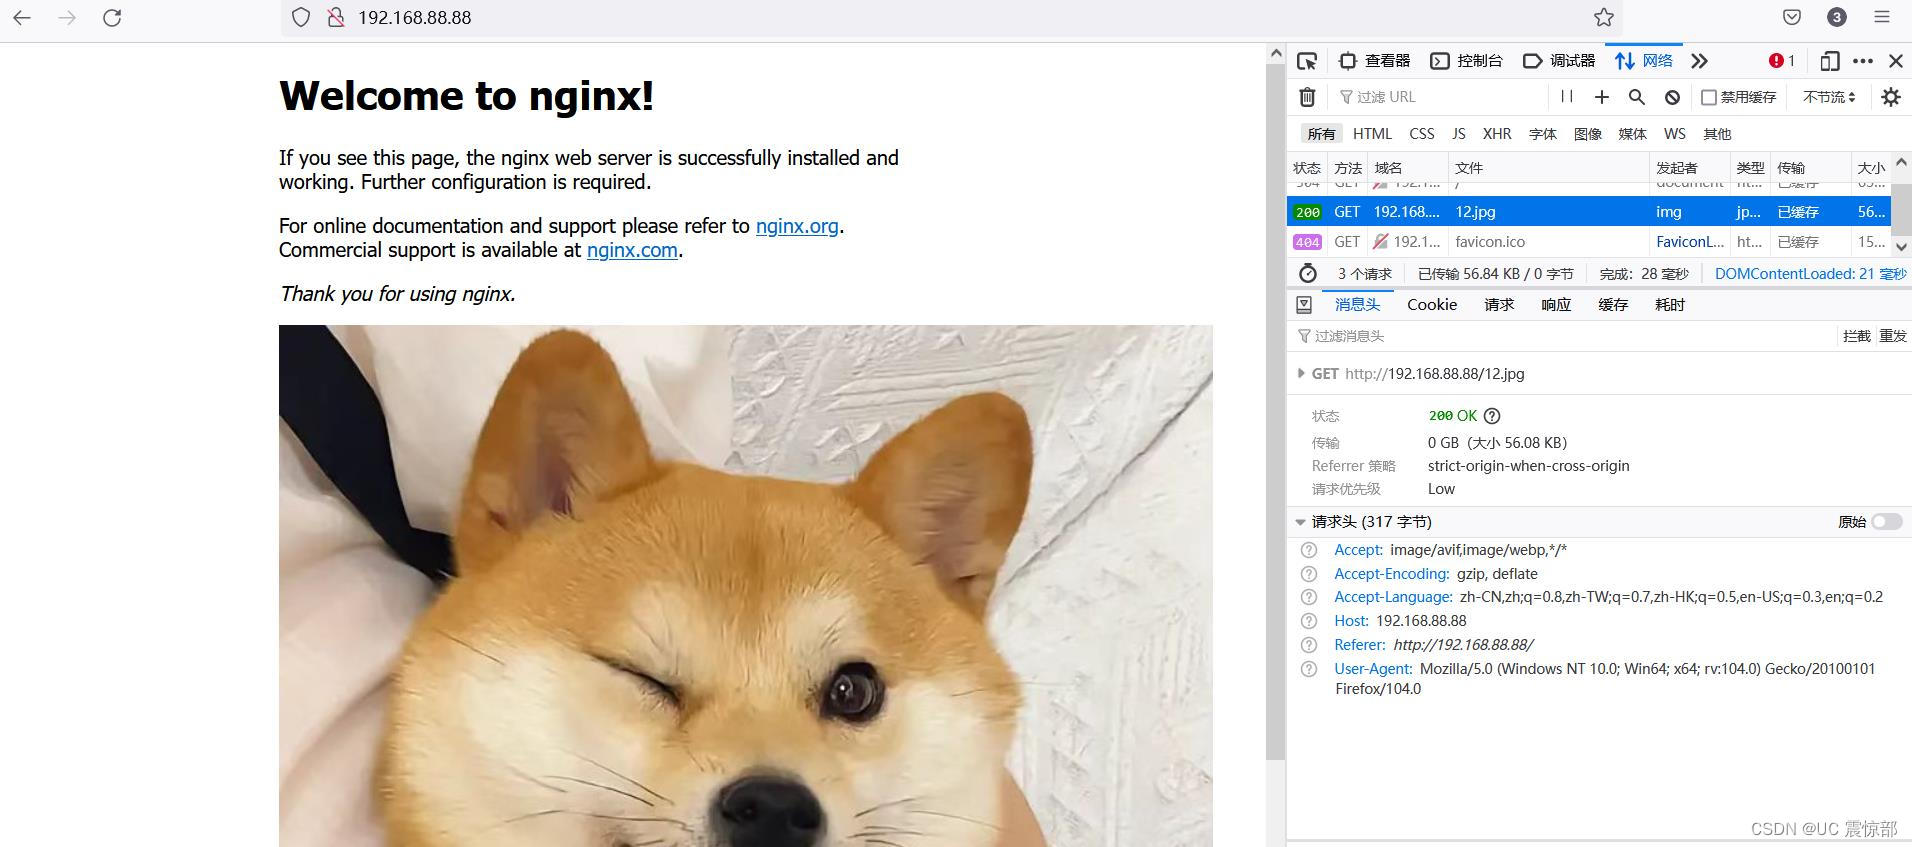Open the 不节流 throttling dropdown
This screenshot has width=1912, height=847.
point(1829,97)
